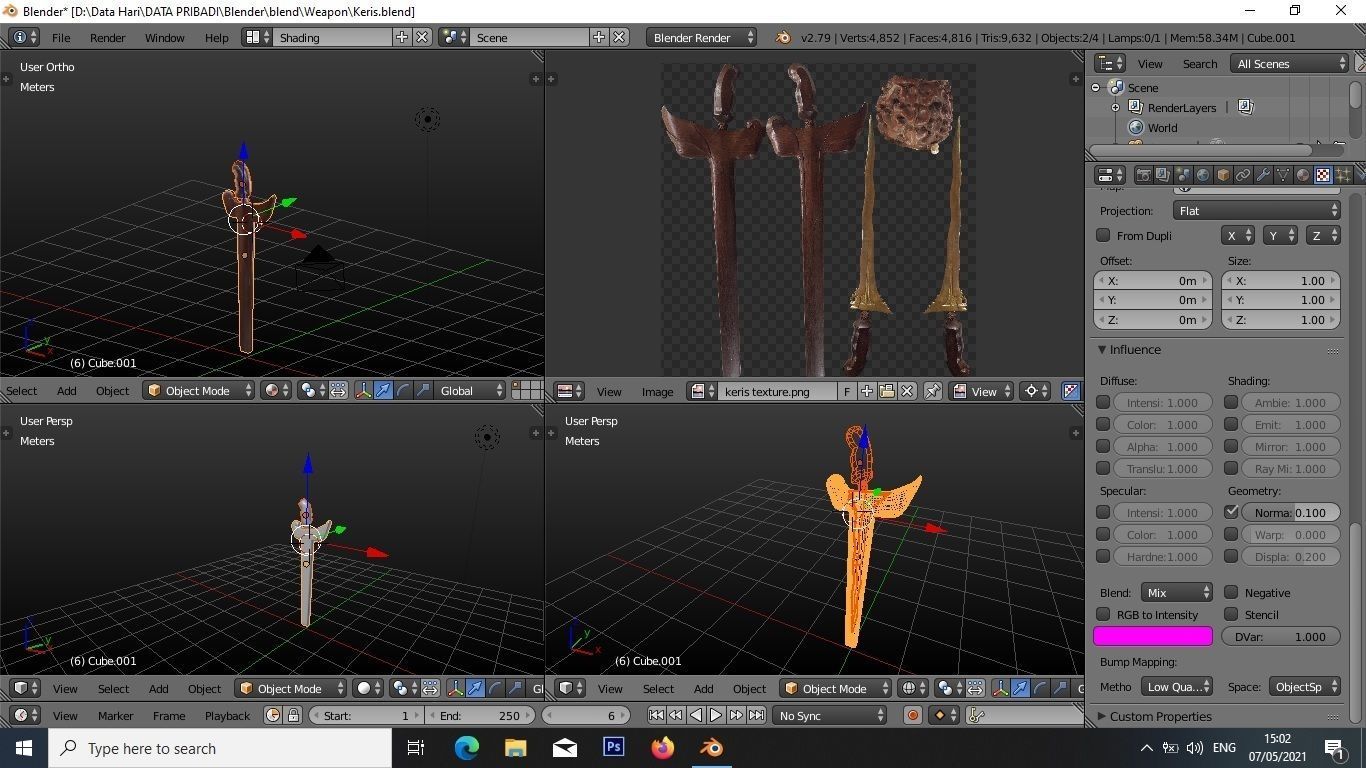Viewport: 1366px width, 768px height.
Task: Open the Object Constraints chain-link tab
Action: (x=1243, y=175)
